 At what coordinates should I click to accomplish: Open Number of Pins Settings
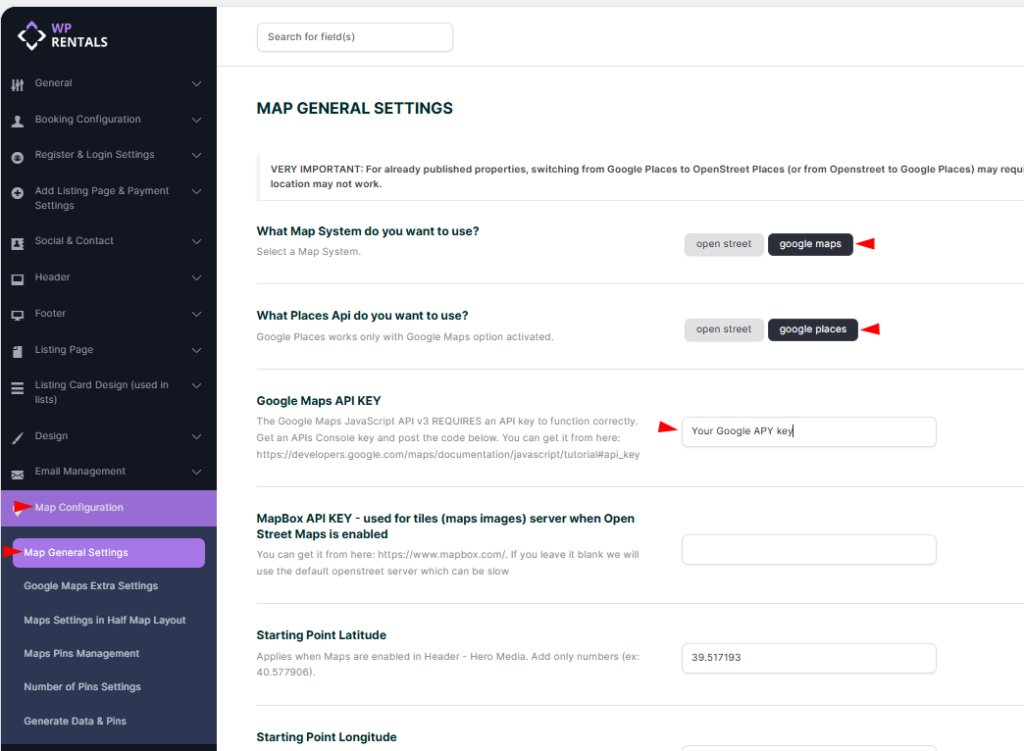point(82,687)
